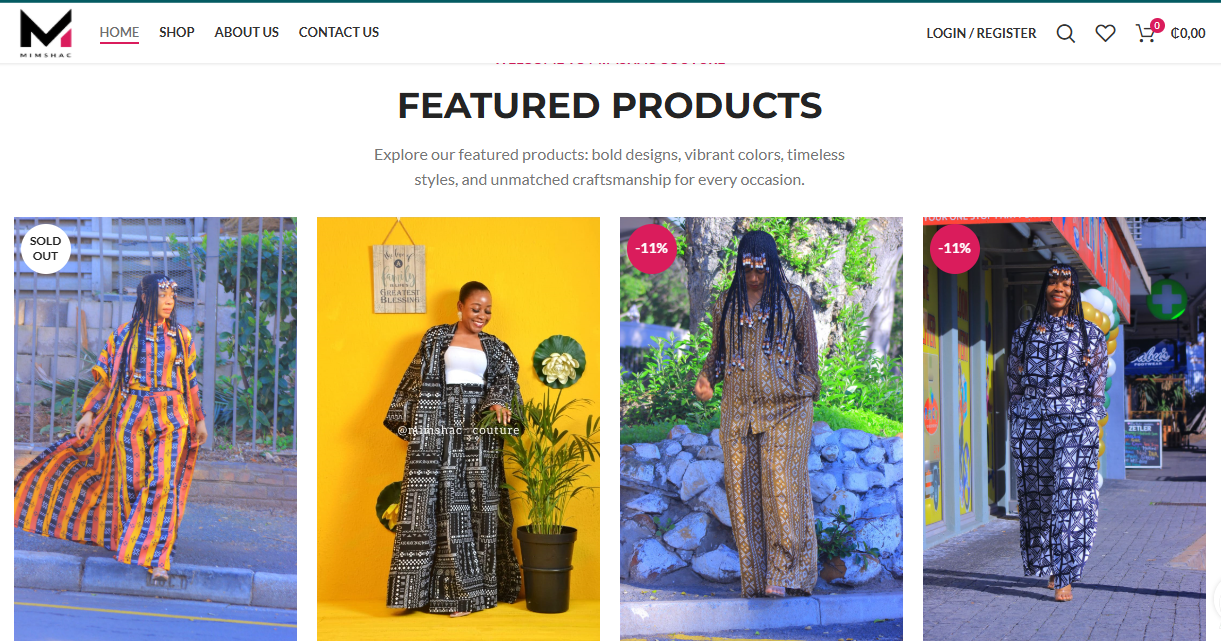Open the navy geometric print set product
The image size is (1221, 644).
[x=1064, y=429]
